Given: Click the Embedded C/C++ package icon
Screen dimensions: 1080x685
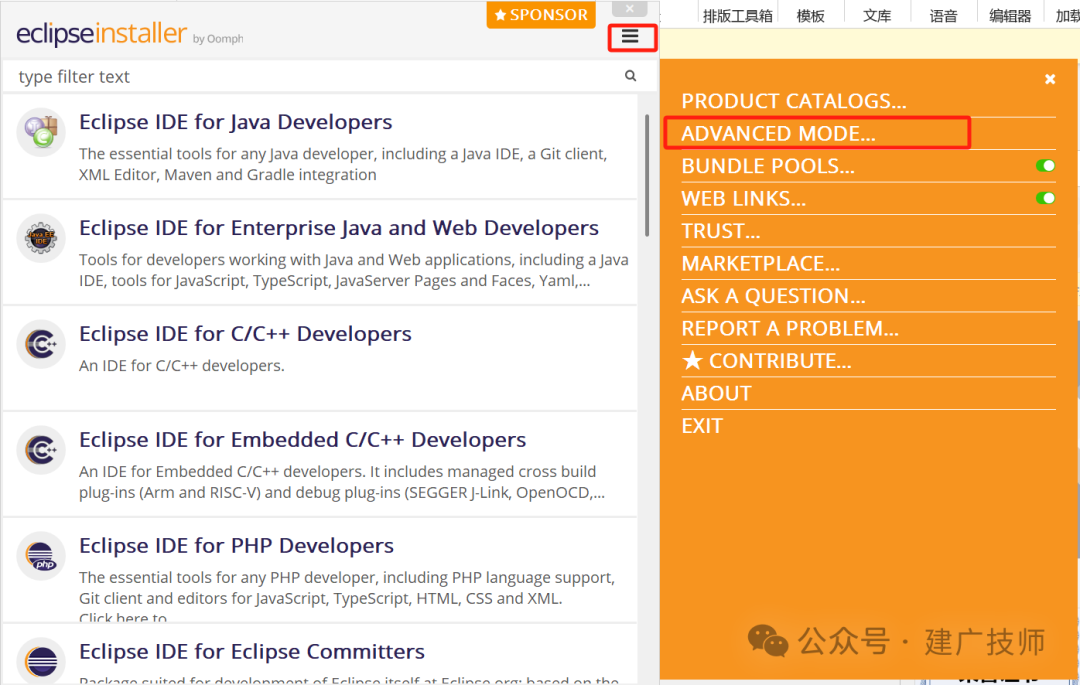Looking at the screenshot, I should [41, 450].
